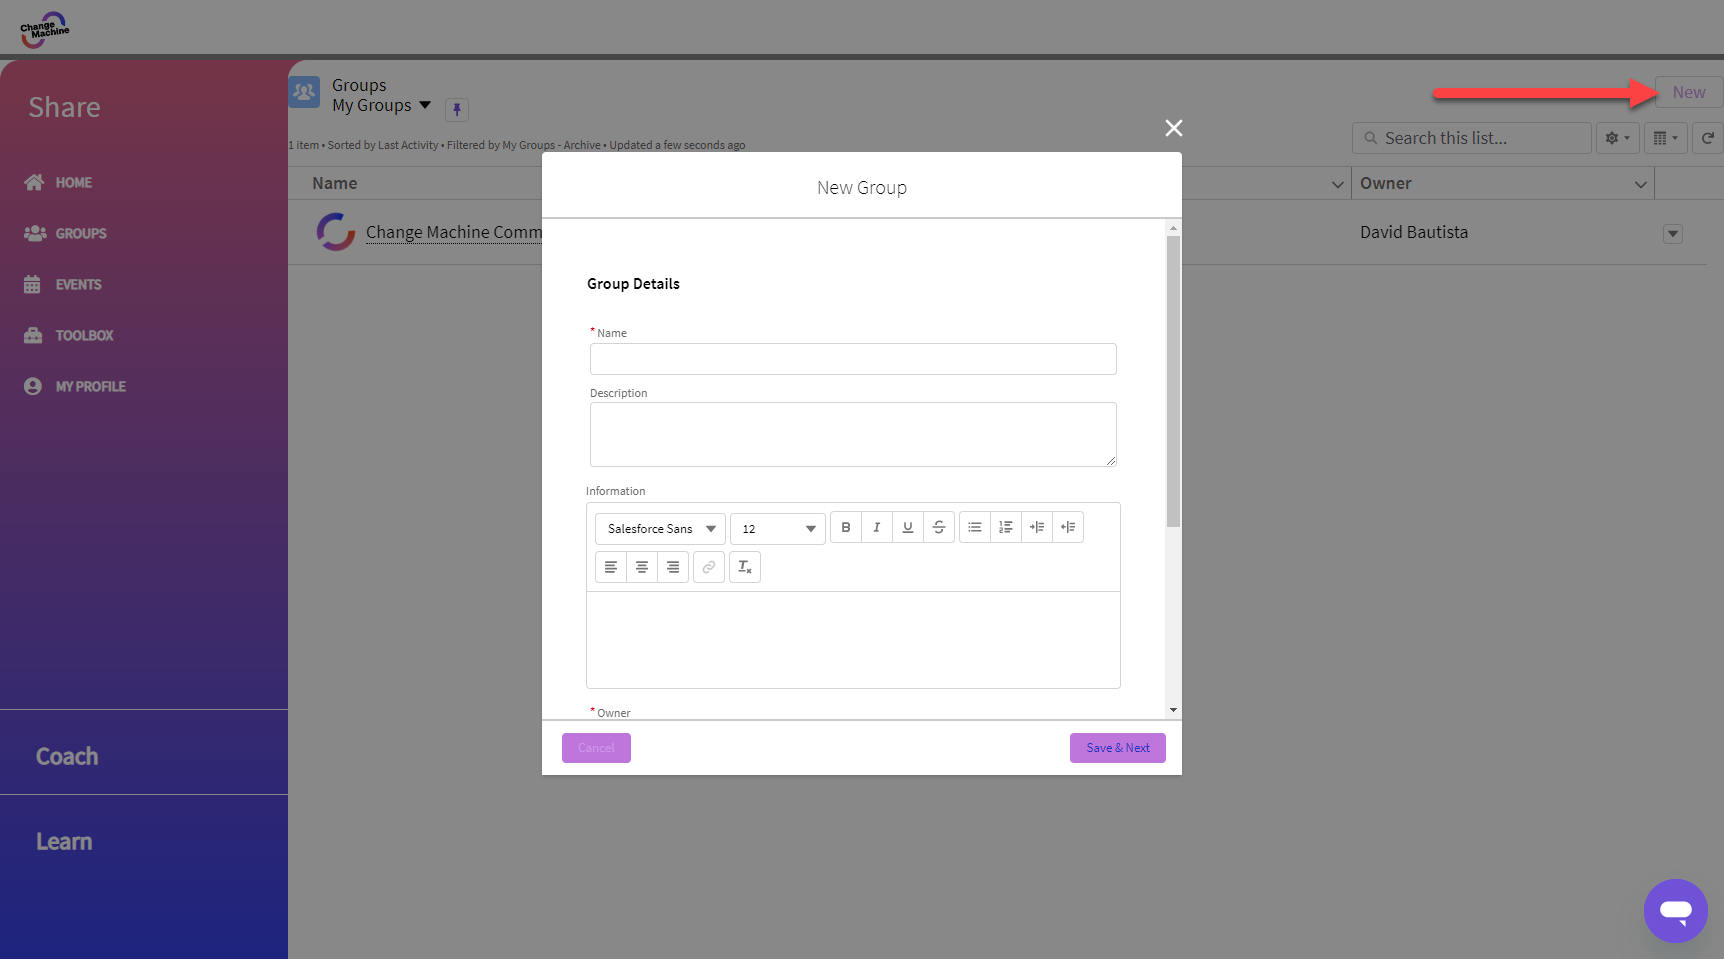Pin the My Groups list view
The height and width of the screenshot is (959, 1724).
pos(457,110)
